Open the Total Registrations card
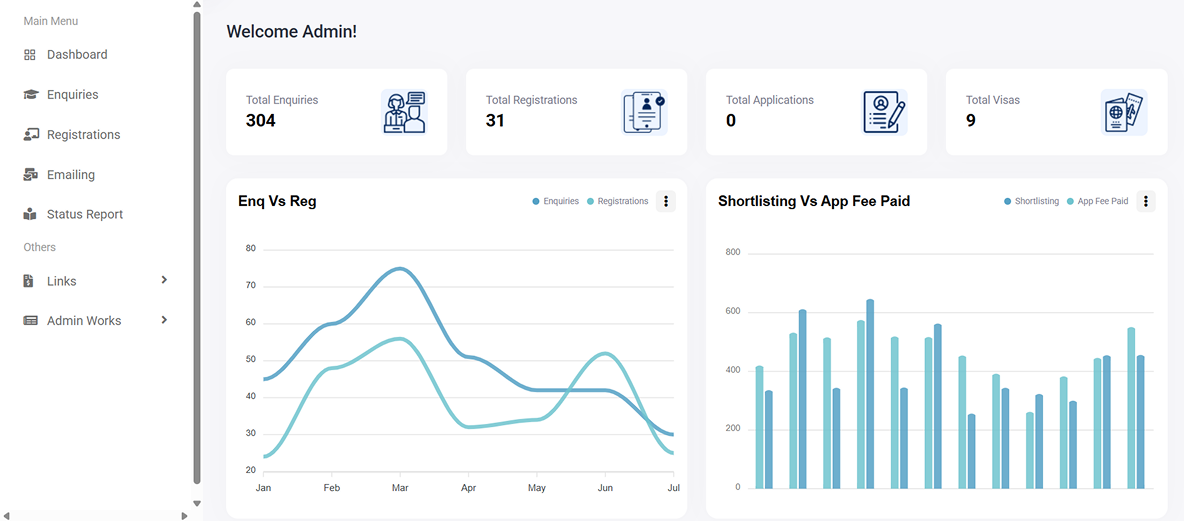 point(576,112)
